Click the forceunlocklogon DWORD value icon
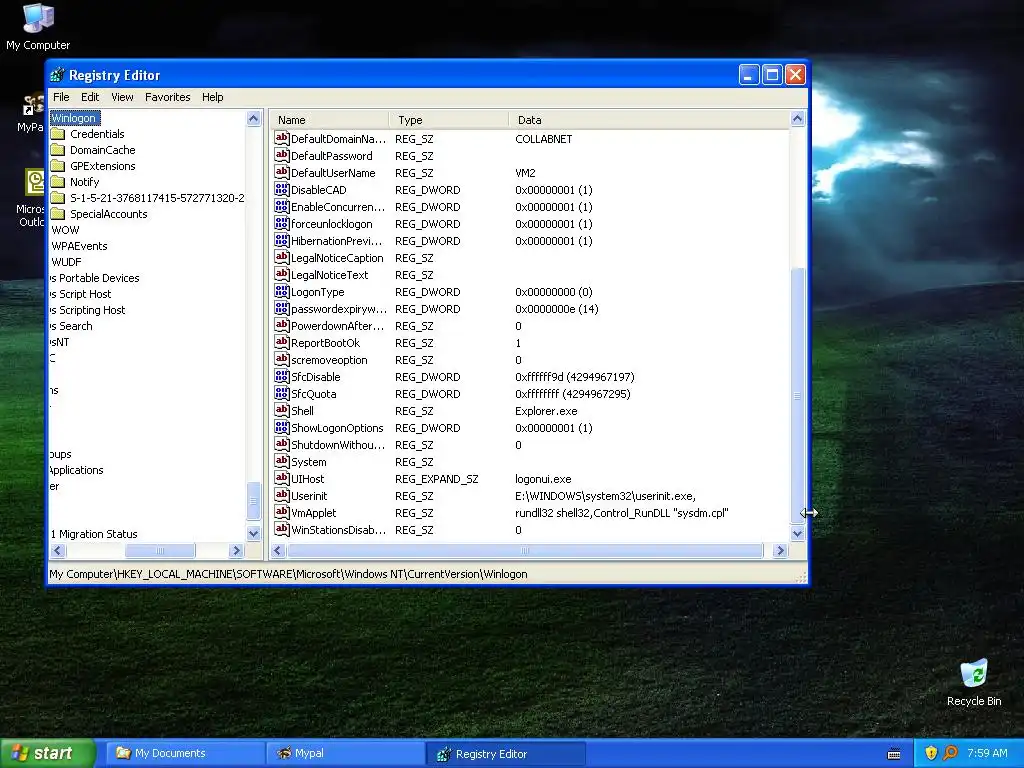Viewport: 1024px width, 768px height. click(281, 223)
